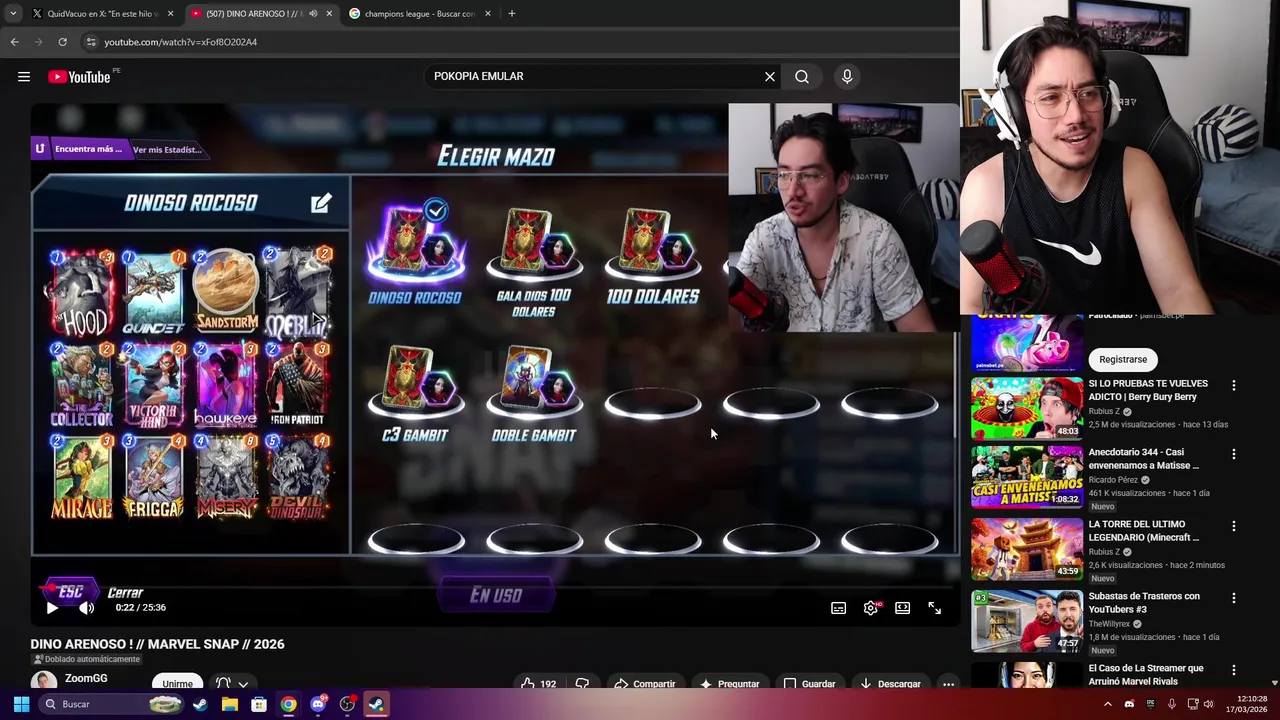Go to YouTube home via the logo
1280x720 pixels.
click(79, 77)
